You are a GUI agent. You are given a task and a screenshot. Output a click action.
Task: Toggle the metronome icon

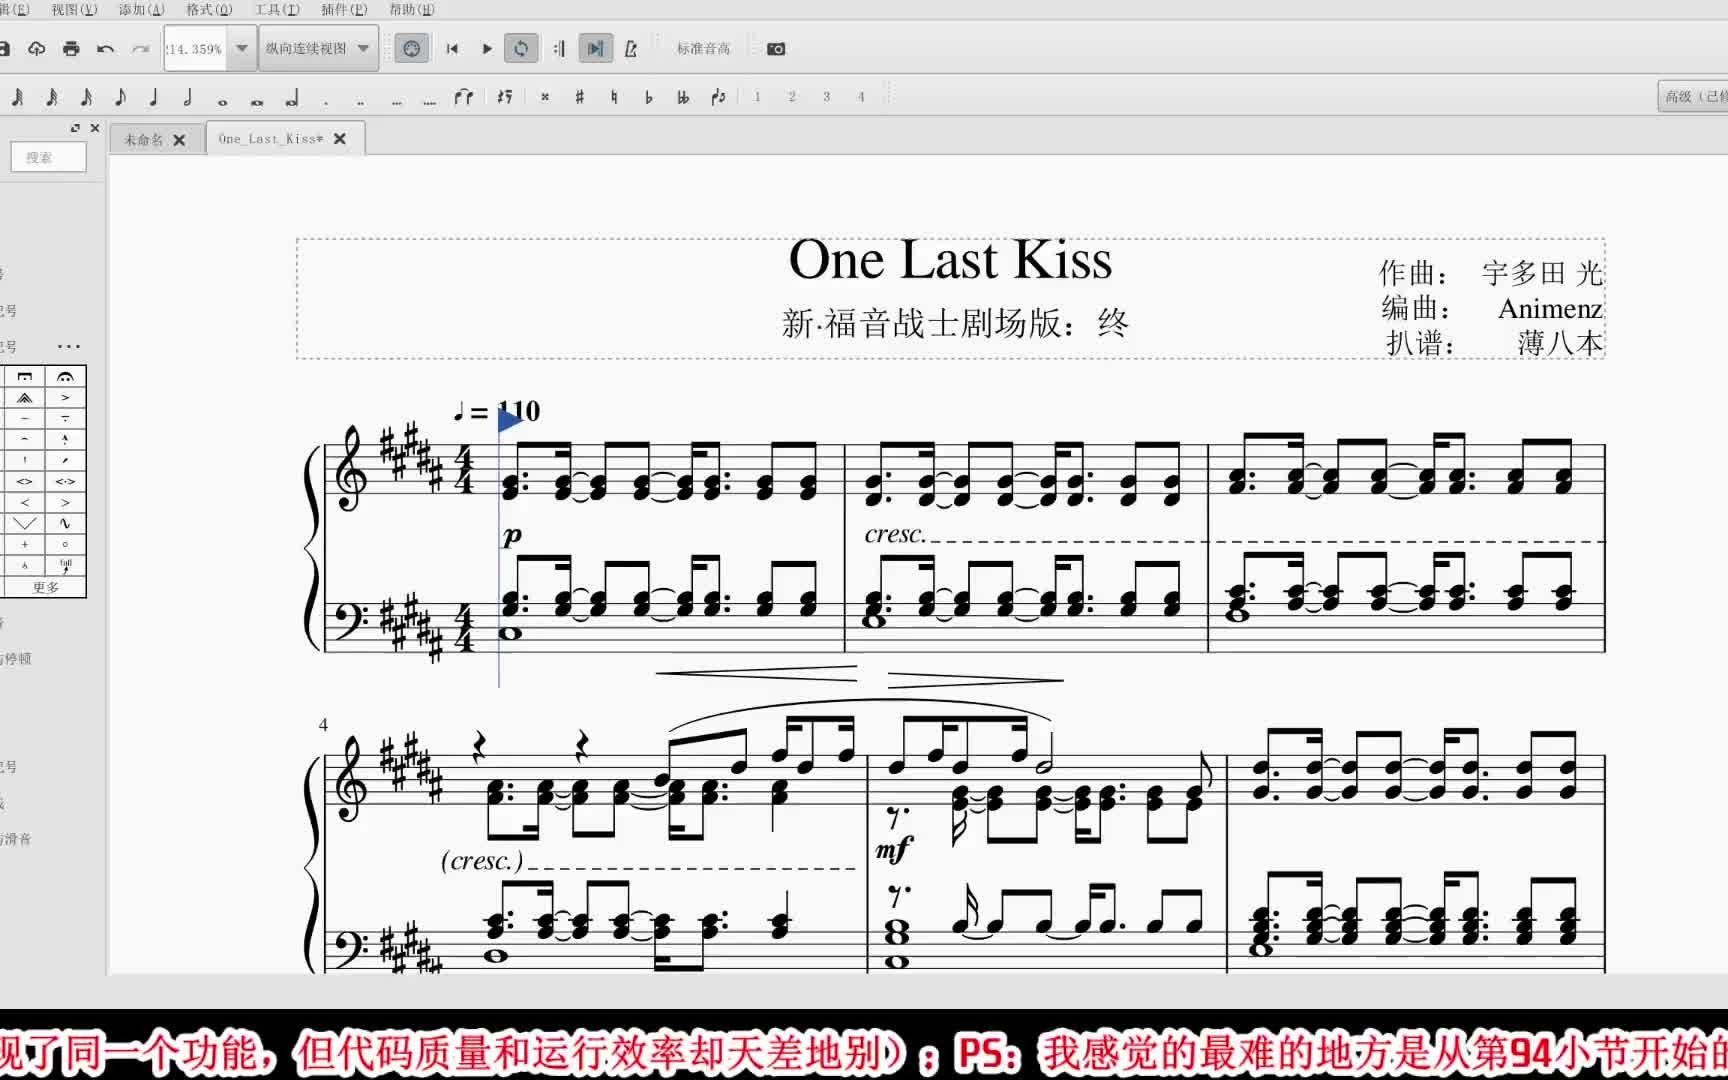630,48
